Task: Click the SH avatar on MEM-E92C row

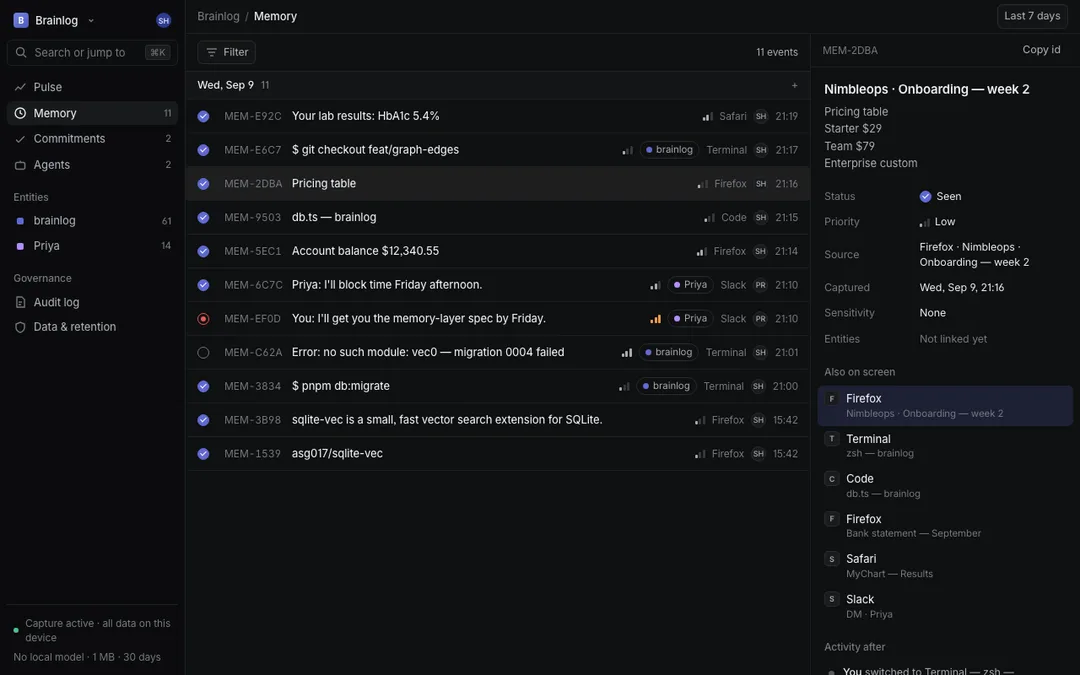Action: tap(760, 116)
